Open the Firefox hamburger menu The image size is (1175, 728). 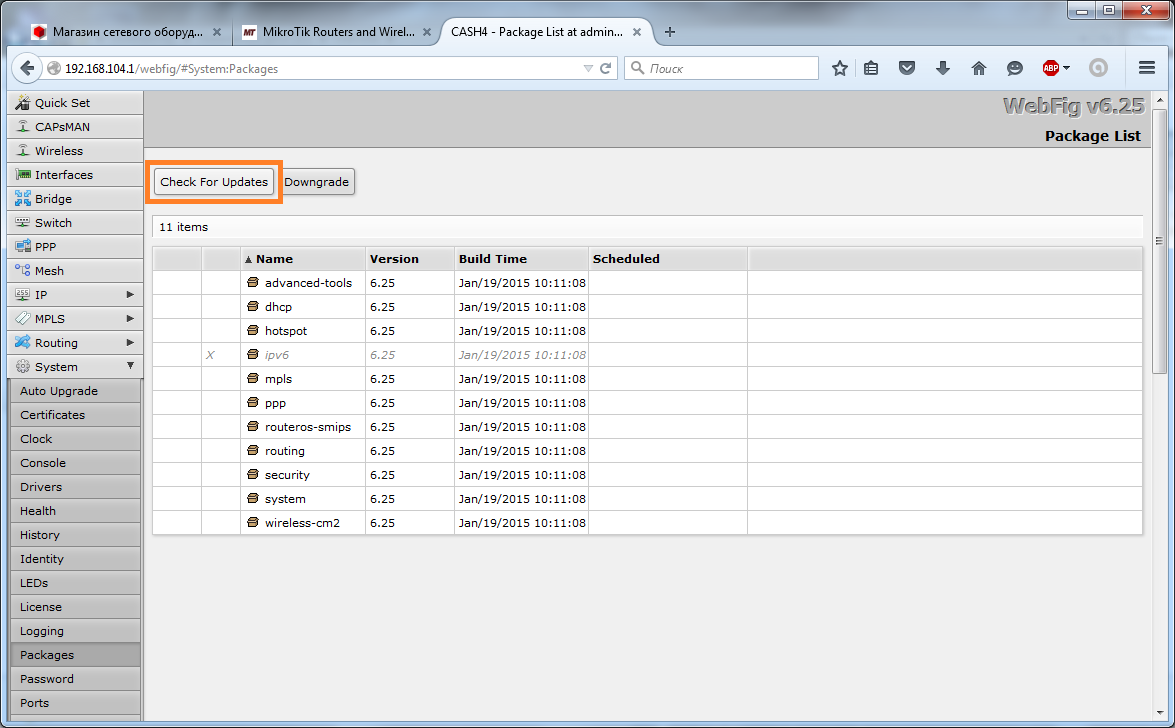pyautogui.click(x=1147, y=68)
